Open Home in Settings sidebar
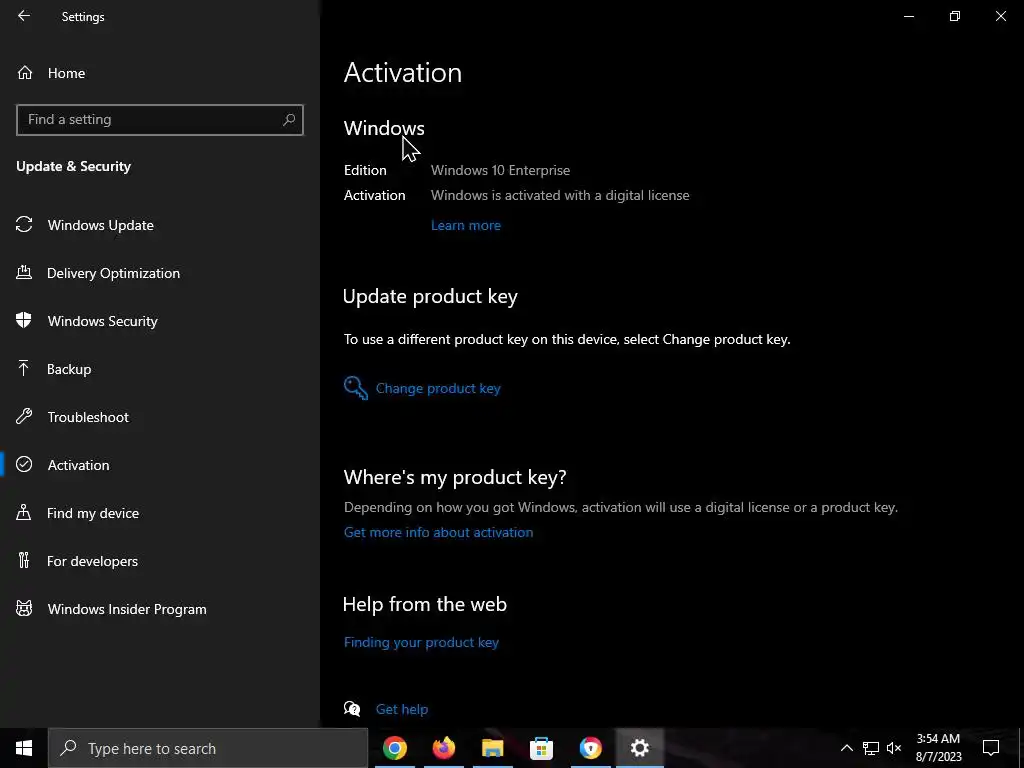 tap(159, 73)
